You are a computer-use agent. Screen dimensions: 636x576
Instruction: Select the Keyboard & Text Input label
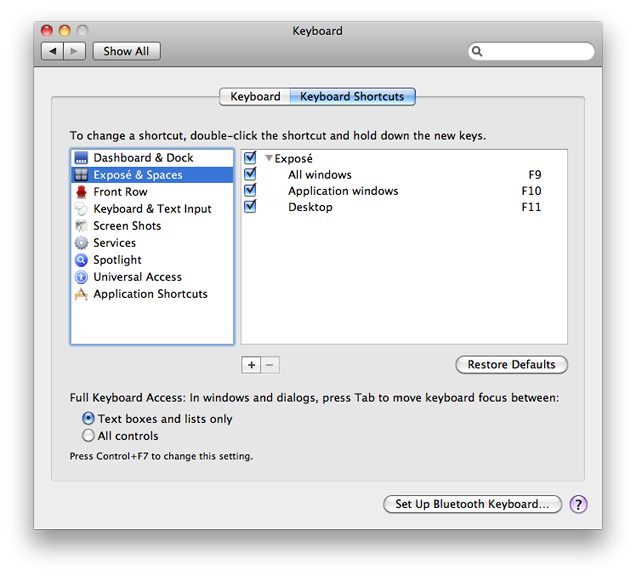click(153, 209)
